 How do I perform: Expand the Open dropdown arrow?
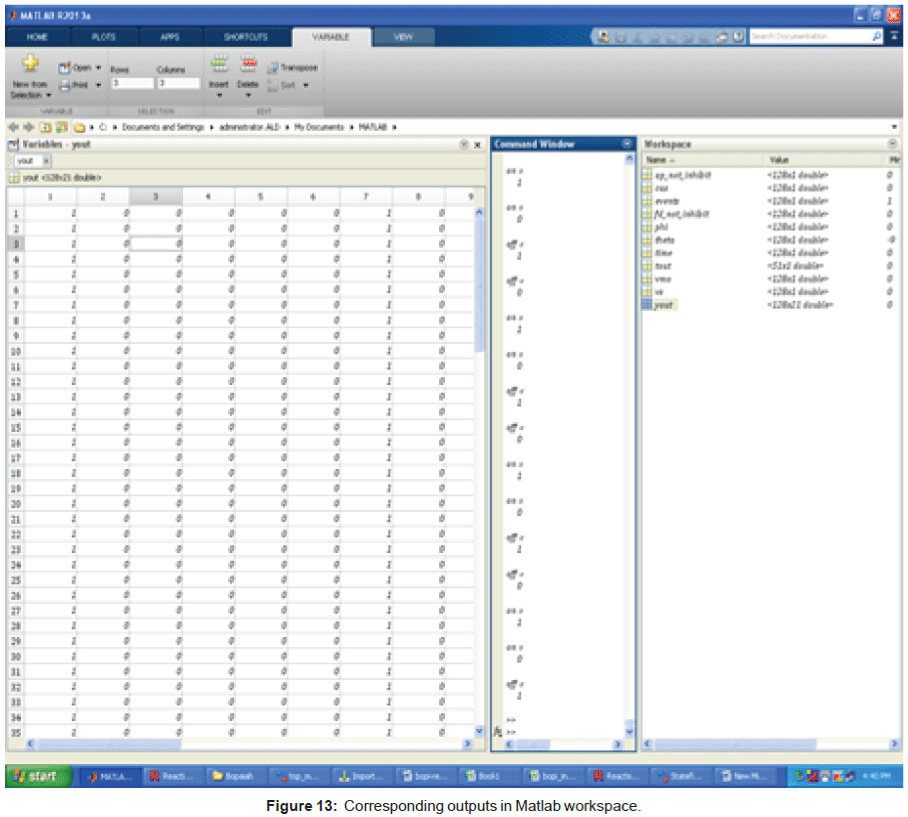(99, 68)
